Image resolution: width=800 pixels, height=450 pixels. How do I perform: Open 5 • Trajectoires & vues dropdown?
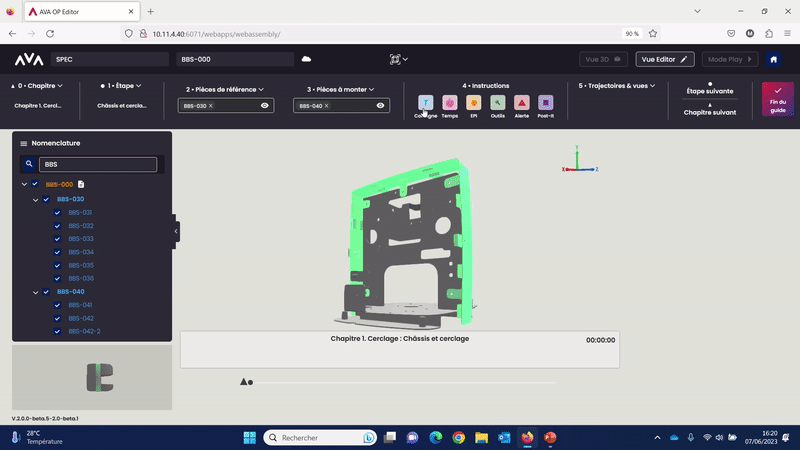point(616,86)
